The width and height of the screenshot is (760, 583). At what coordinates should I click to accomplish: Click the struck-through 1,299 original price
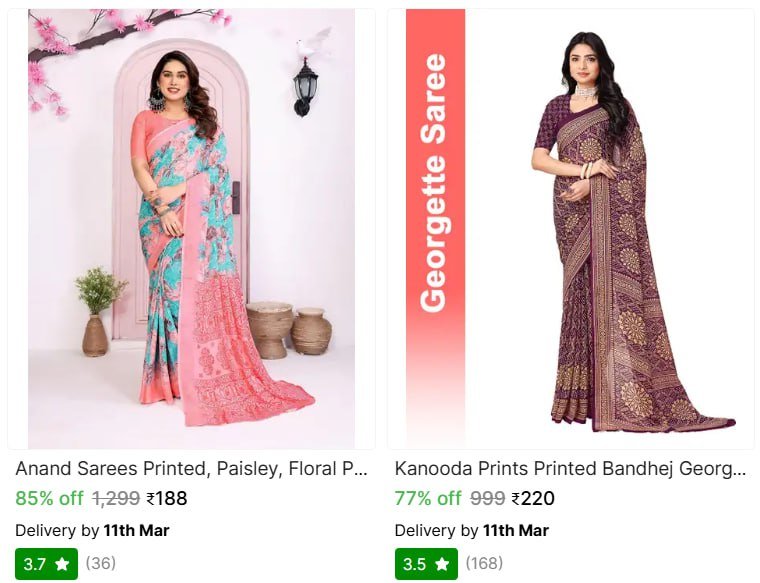(x=116, y=498)
